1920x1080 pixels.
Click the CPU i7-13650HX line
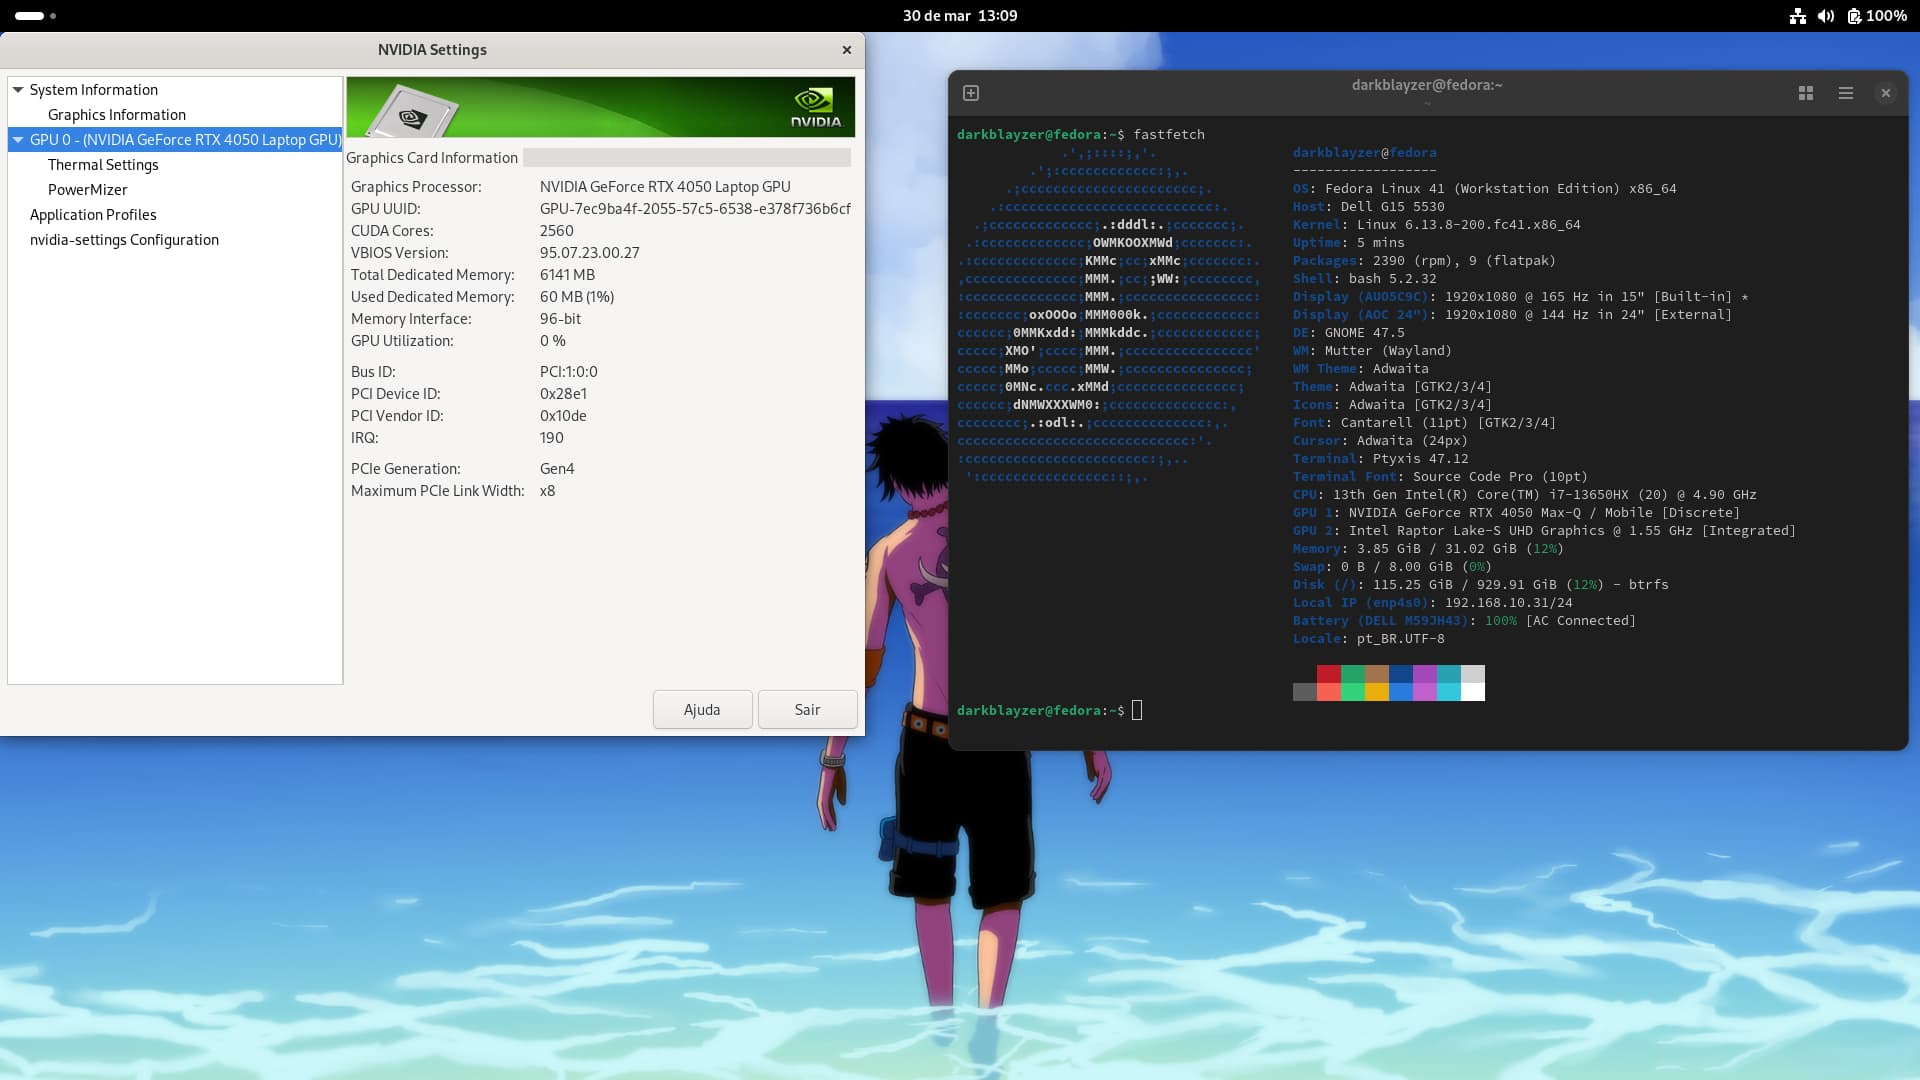click(1524, 495)
